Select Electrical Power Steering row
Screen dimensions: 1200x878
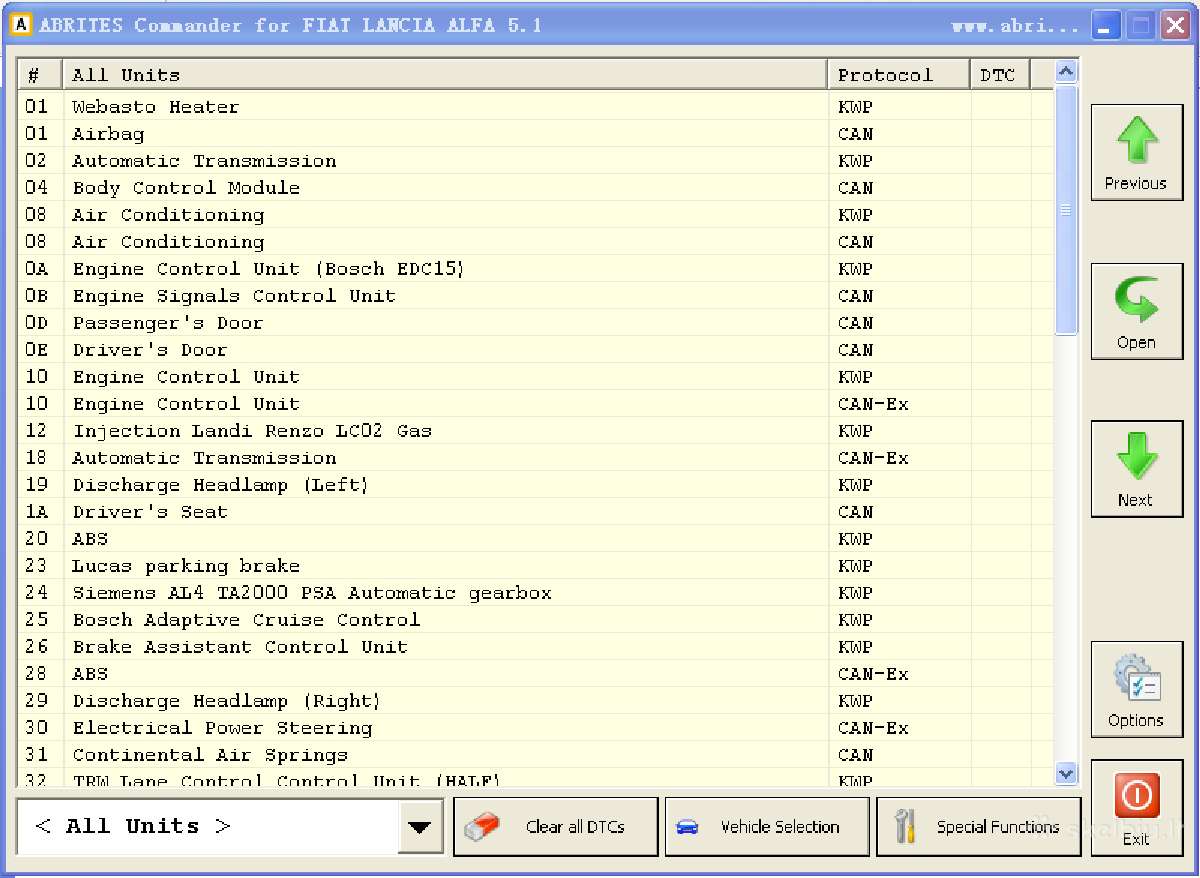[x=536, y=728]
